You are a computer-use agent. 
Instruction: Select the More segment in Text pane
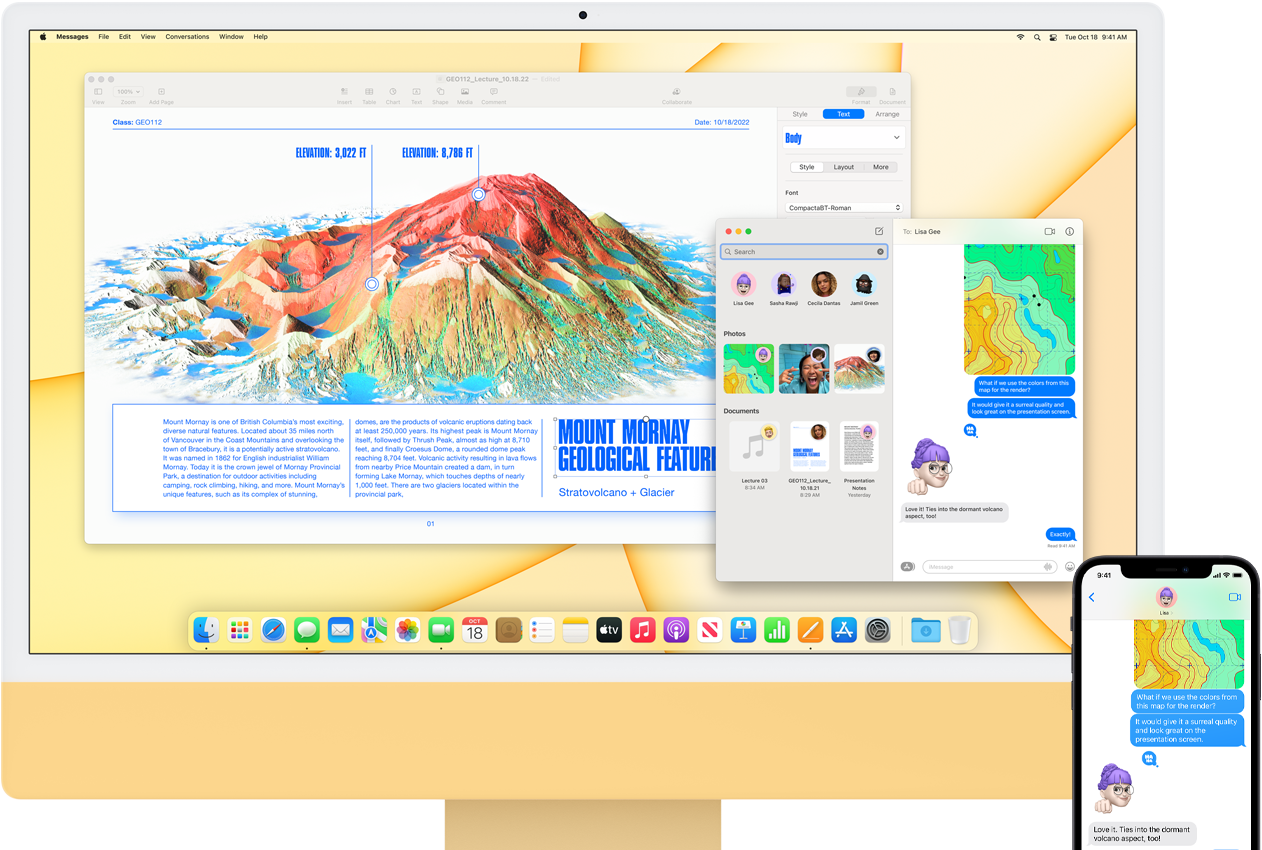click(880, 167)
